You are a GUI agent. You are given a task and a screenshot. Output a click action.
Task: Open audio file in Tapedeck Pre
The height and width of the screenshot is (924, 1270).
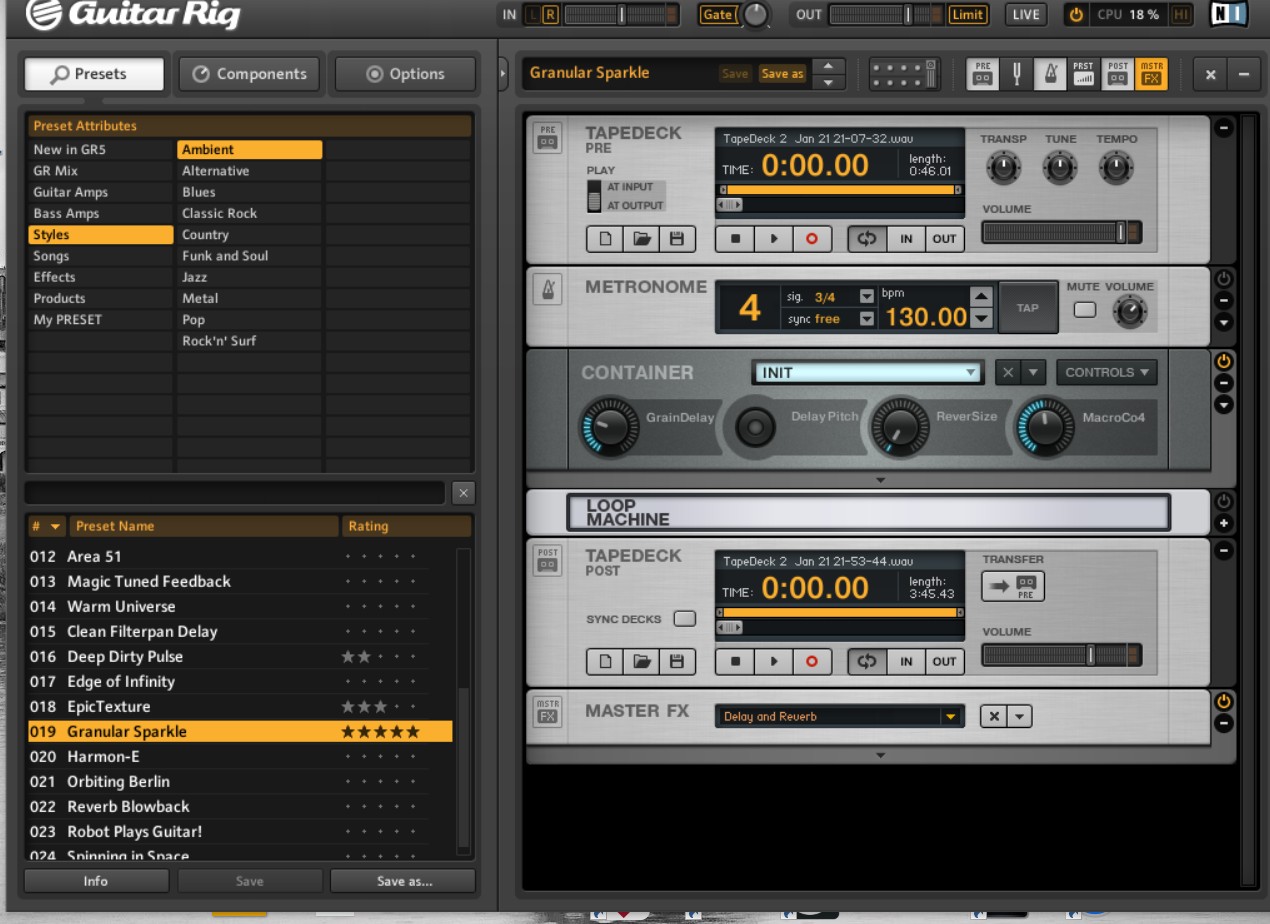pos(641,239)
